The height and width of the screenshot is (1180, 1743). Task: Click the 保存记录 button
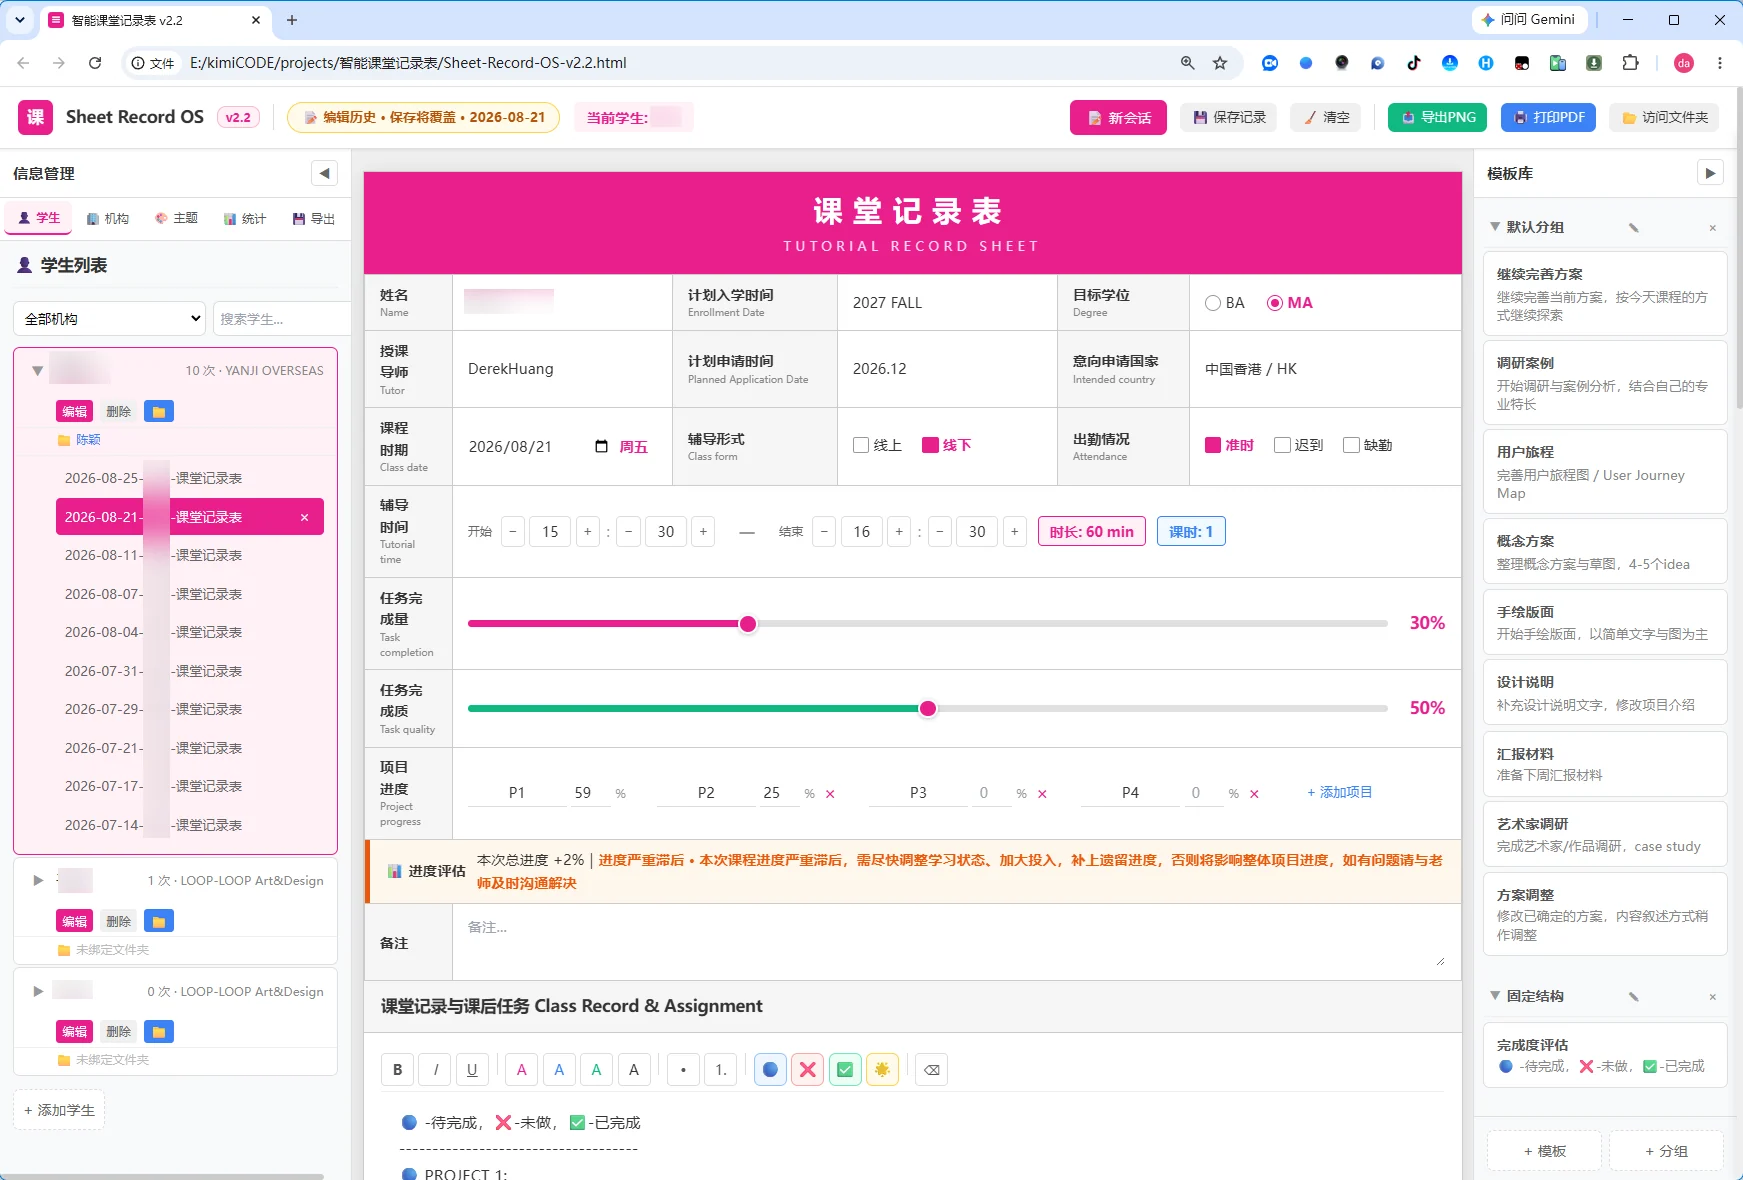click(1229, 117)
